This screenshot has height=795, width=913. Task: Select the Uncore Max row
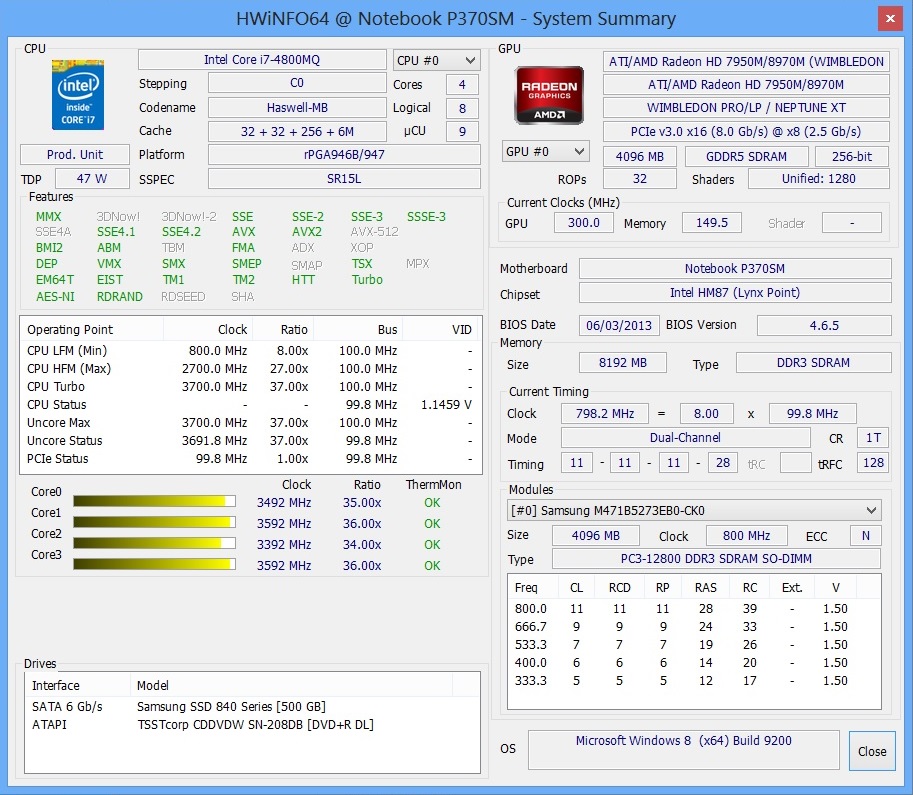coord(250,423)
